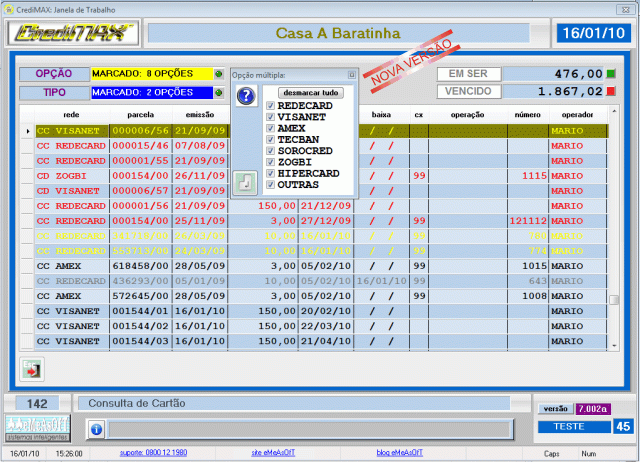640x462 pixels.
Task: Click the green indicator beside TIPO field
Action: tap(218, 93)
